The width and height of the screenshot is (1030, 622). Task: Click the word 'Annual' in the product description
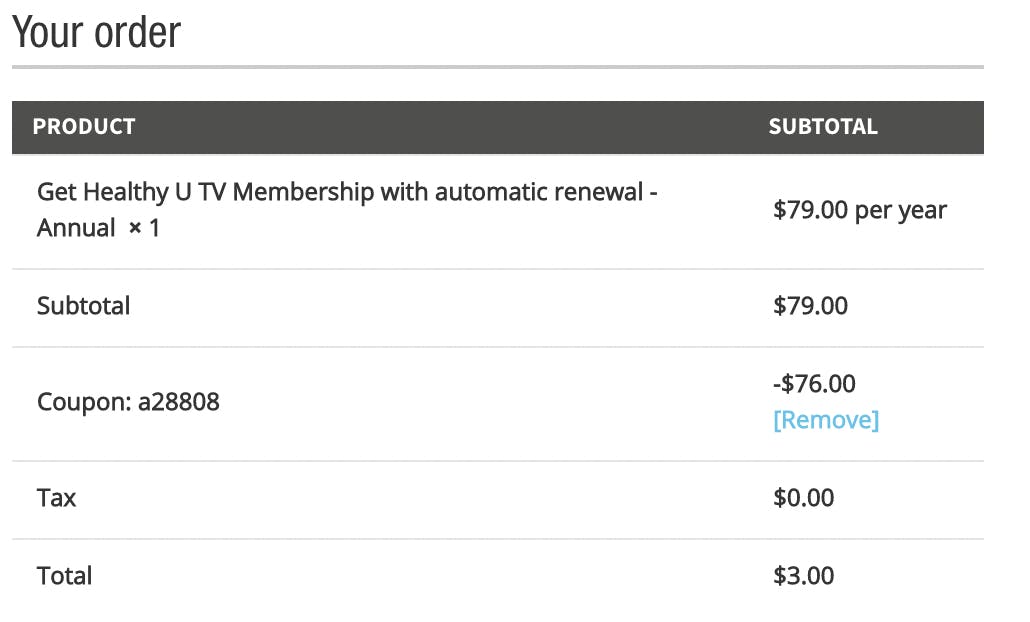(76, 228)
